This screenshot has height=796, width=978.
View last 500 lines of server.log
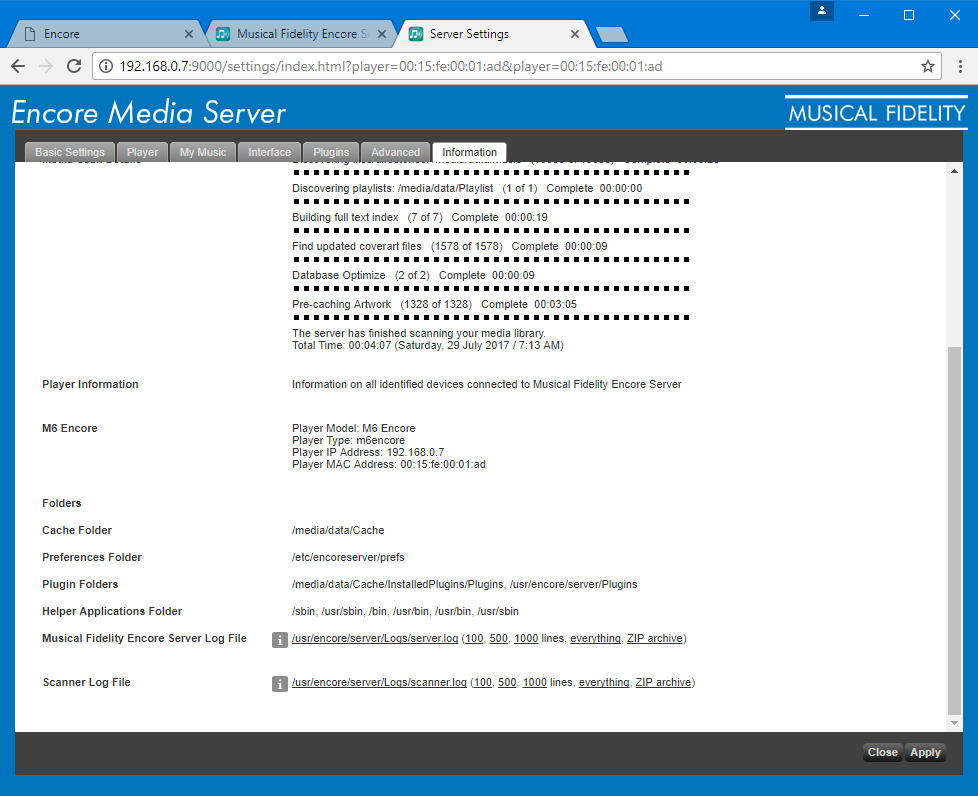point(498,638)
